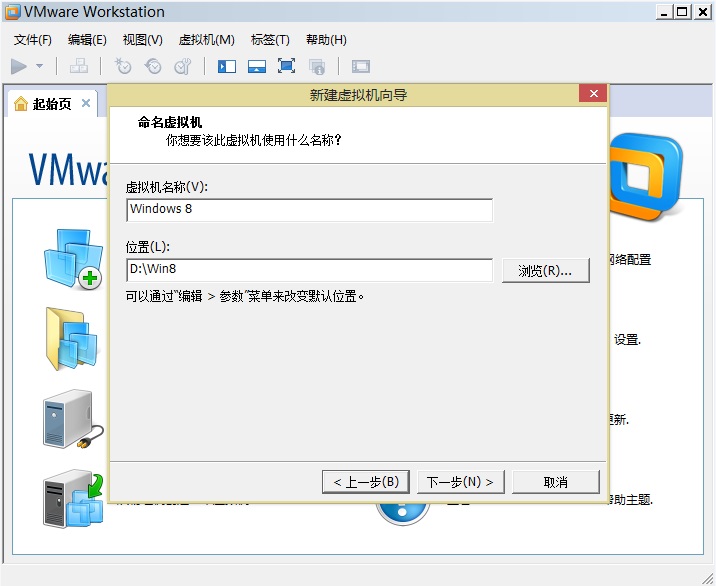
Task: Click the 帮助主题 text on home page
Action: click(630, 500)
